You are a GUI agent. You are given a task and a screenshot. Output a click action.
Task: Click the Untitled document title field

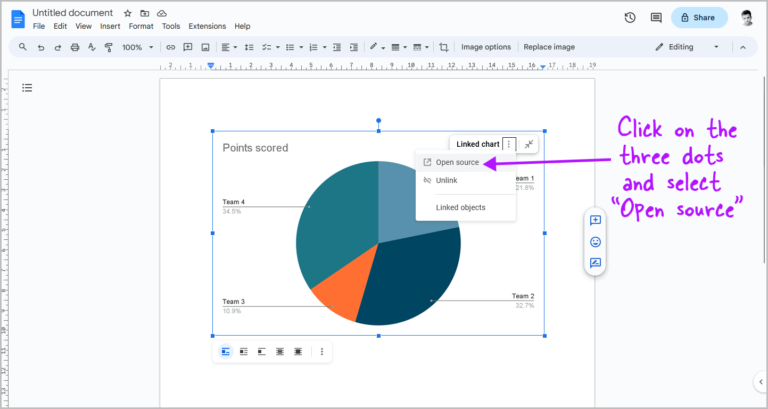click(x=72, y=13)
